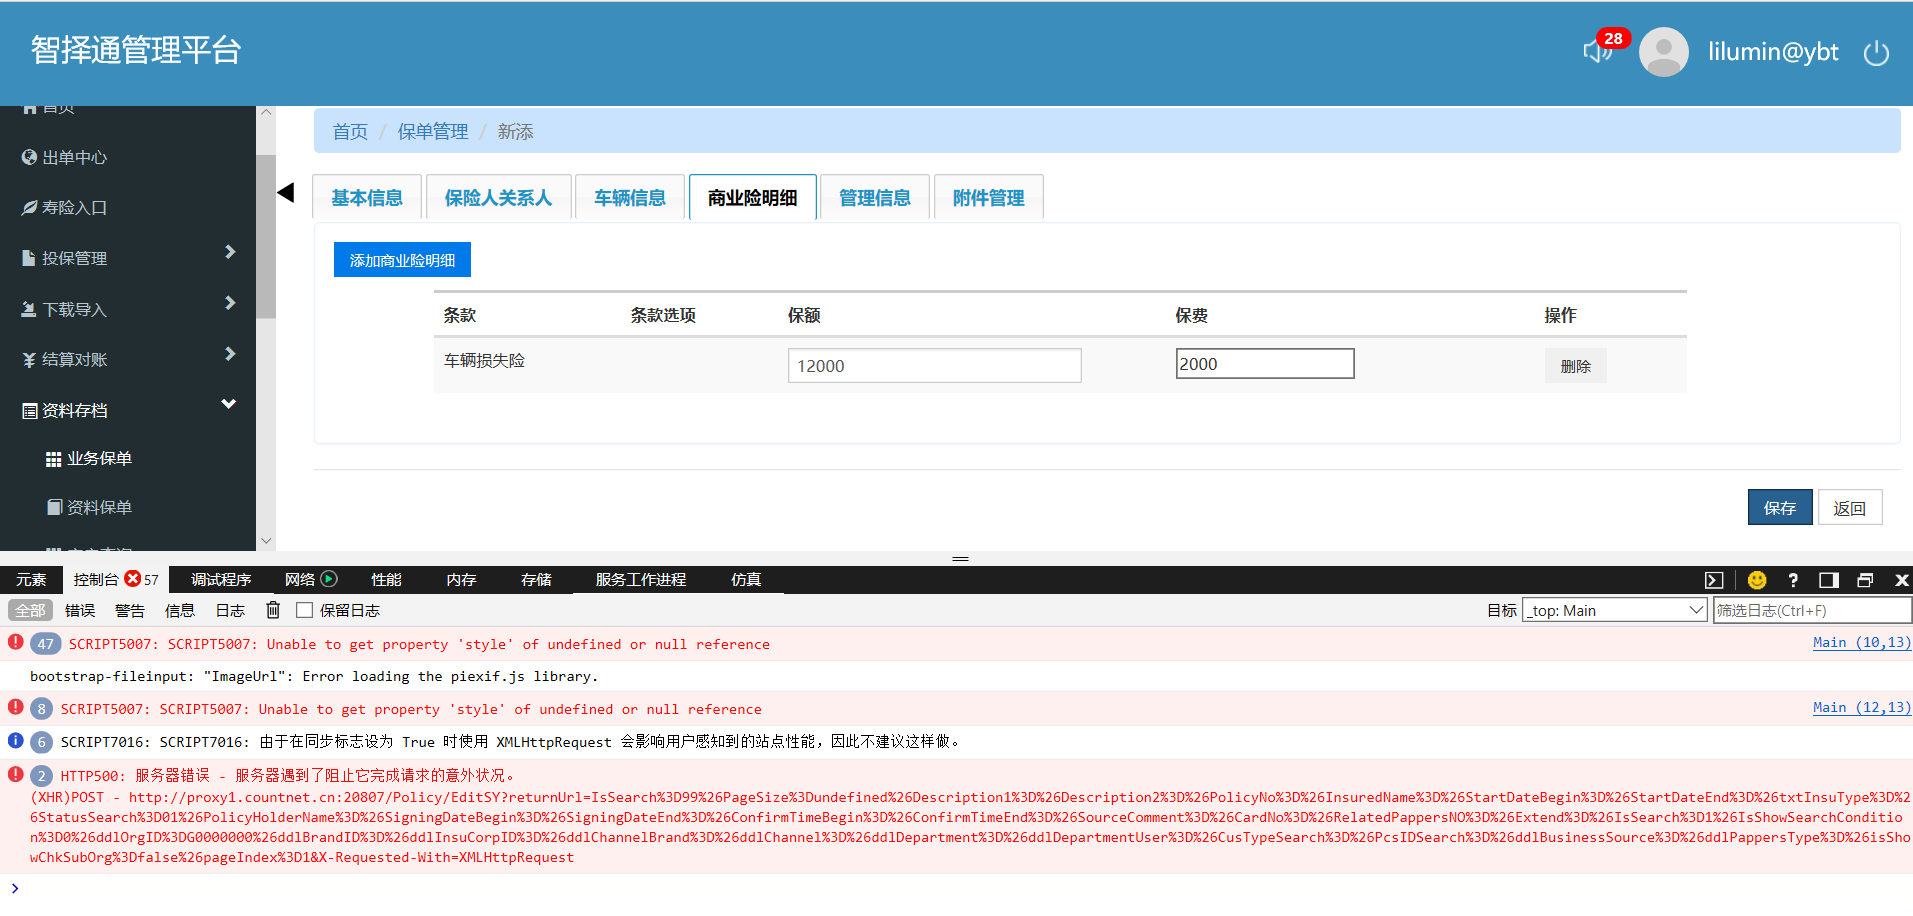Switch to the 保险人关系人 tab
The height and width of the screenshot is (916, 1913).
pyautogui.click(x=498, y=197)
